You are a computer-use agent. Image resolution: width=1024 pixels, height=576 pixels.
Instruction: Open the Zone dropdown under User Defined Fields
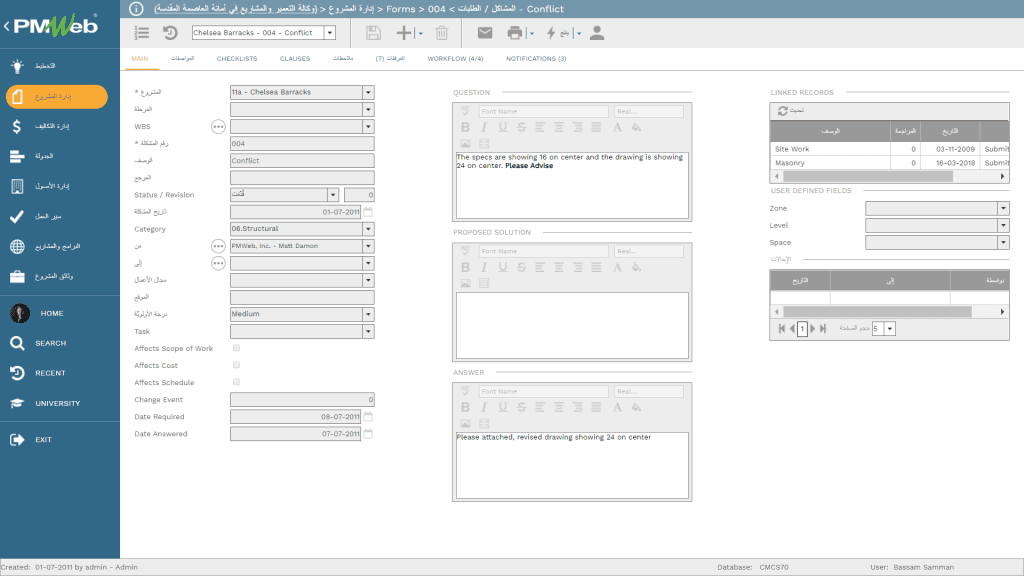click(x=1003, y=208)
